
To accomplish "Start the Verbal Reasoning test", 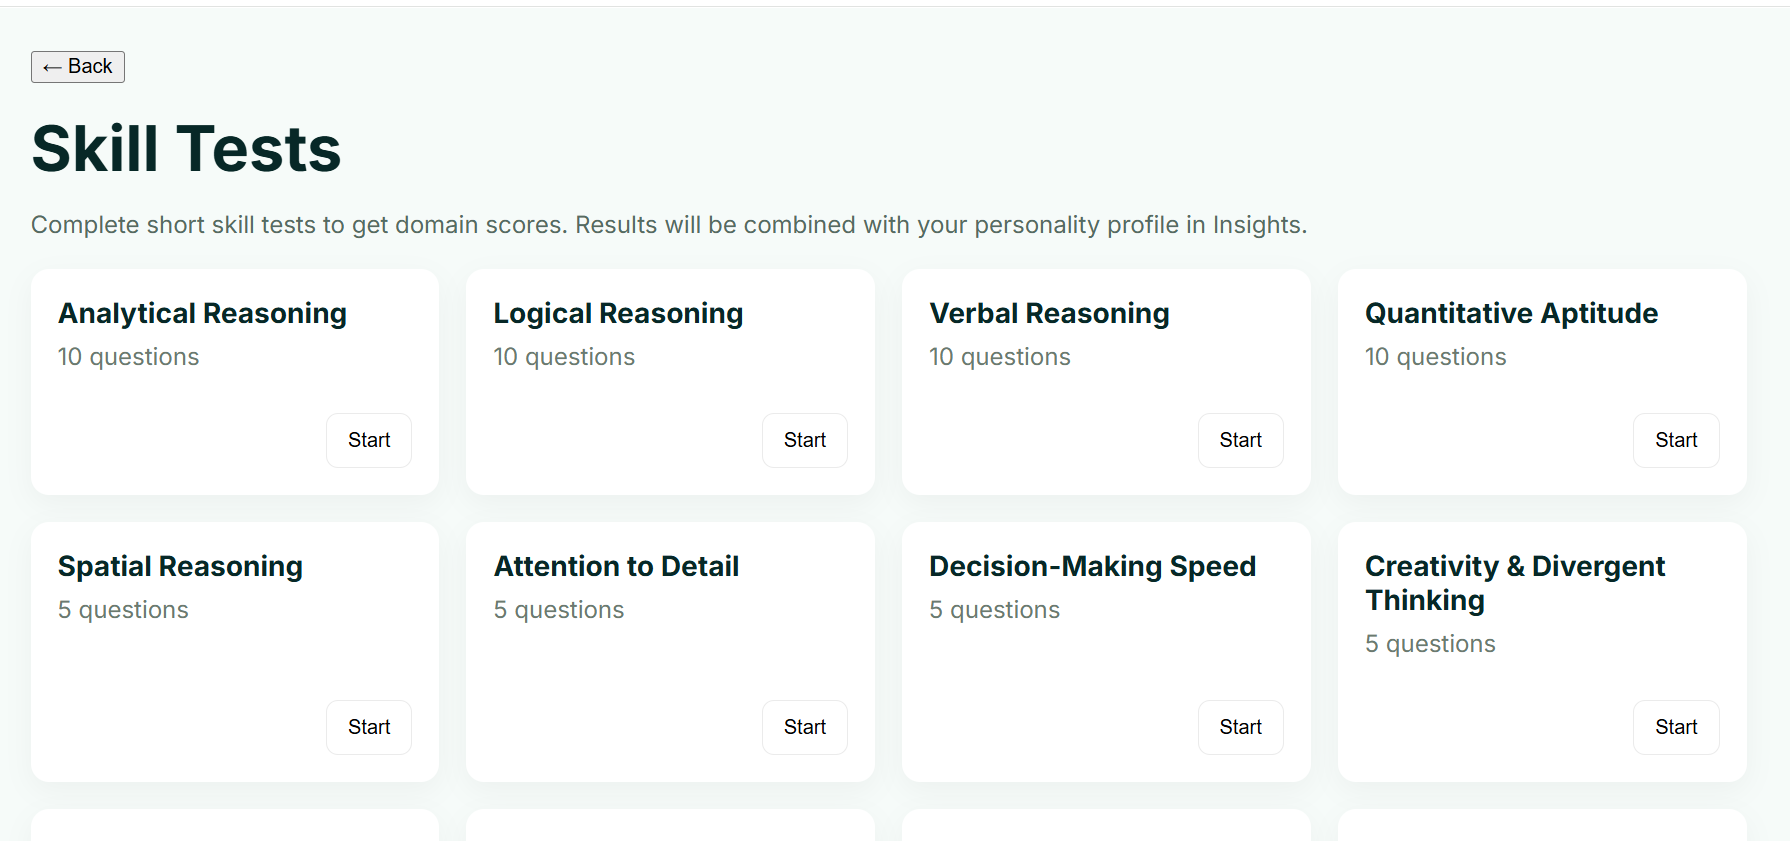I will [1240, 440].
